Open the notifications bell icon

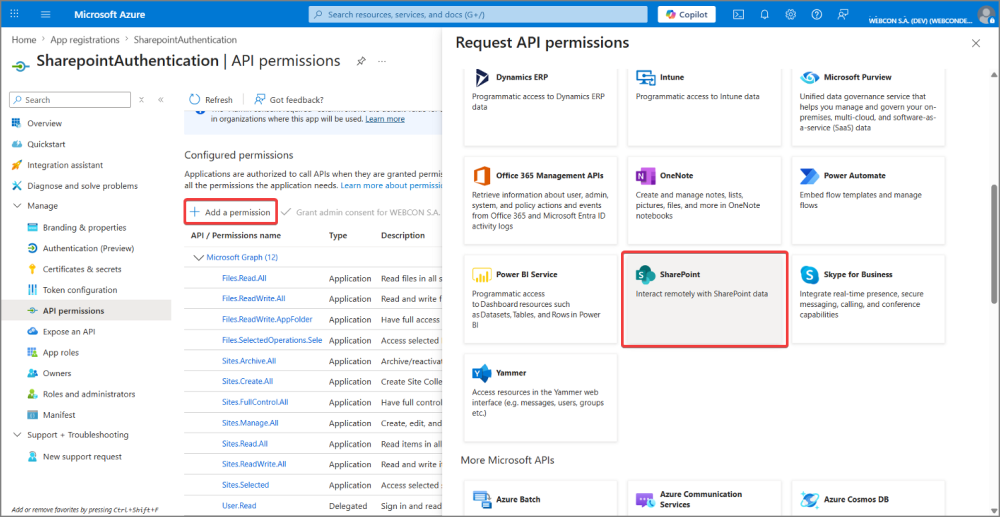pos(764,15)
